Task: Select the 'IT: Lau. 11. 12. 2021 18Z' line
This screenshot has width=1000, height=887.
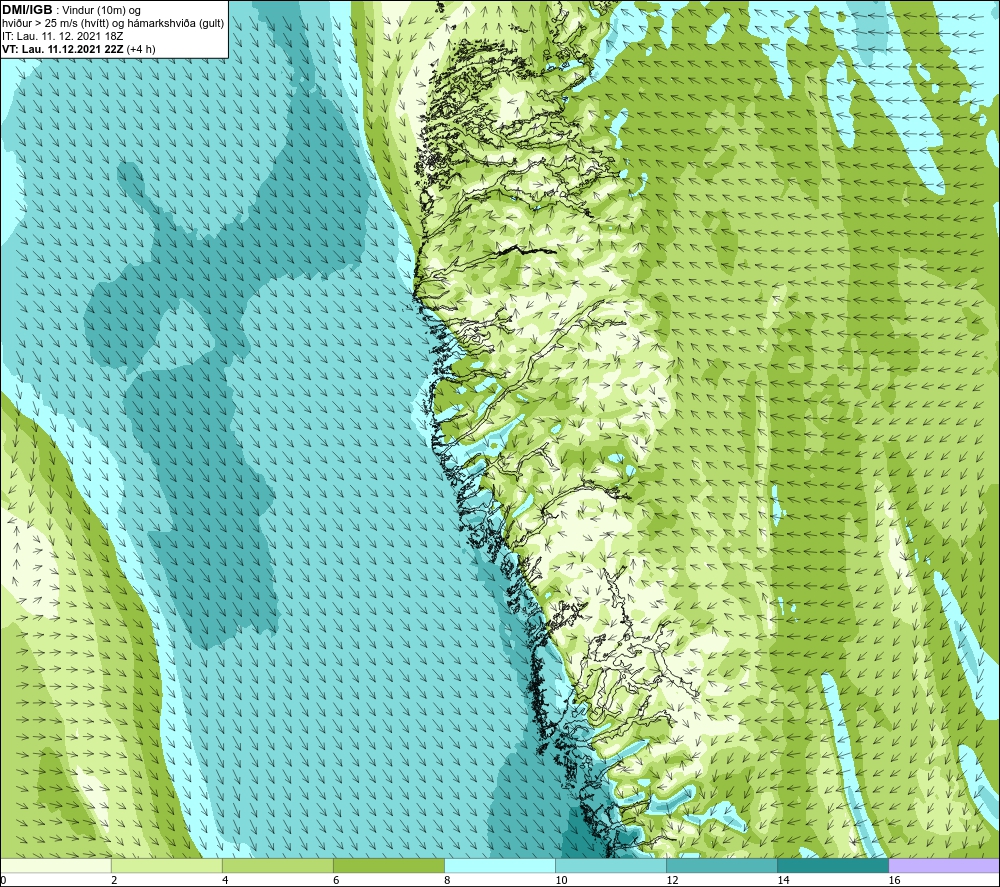Action: tap(62, 36)
